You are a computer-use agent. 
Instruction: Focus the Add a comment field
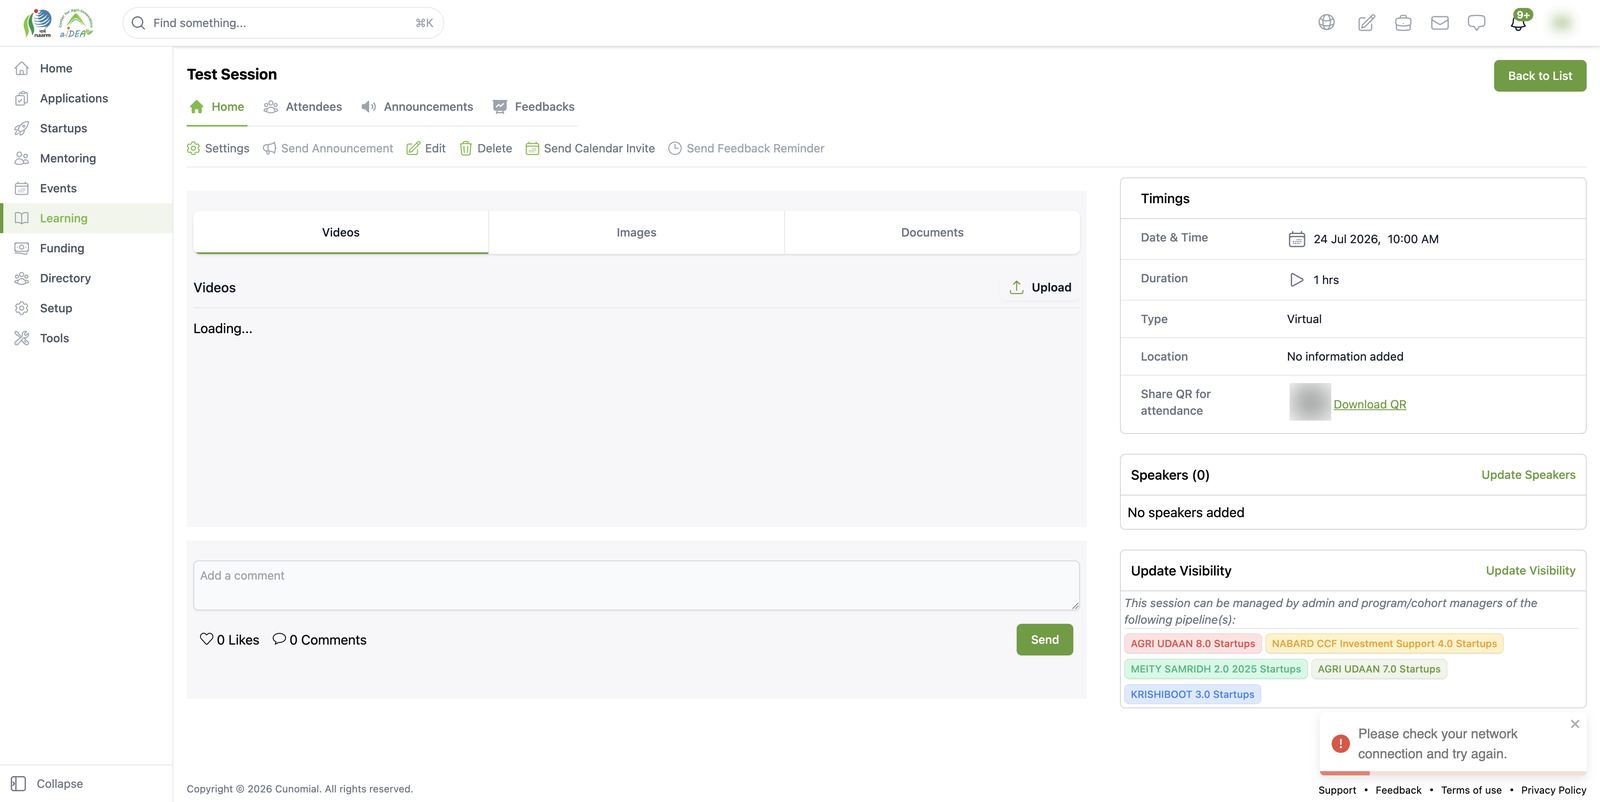pos(636,585)
